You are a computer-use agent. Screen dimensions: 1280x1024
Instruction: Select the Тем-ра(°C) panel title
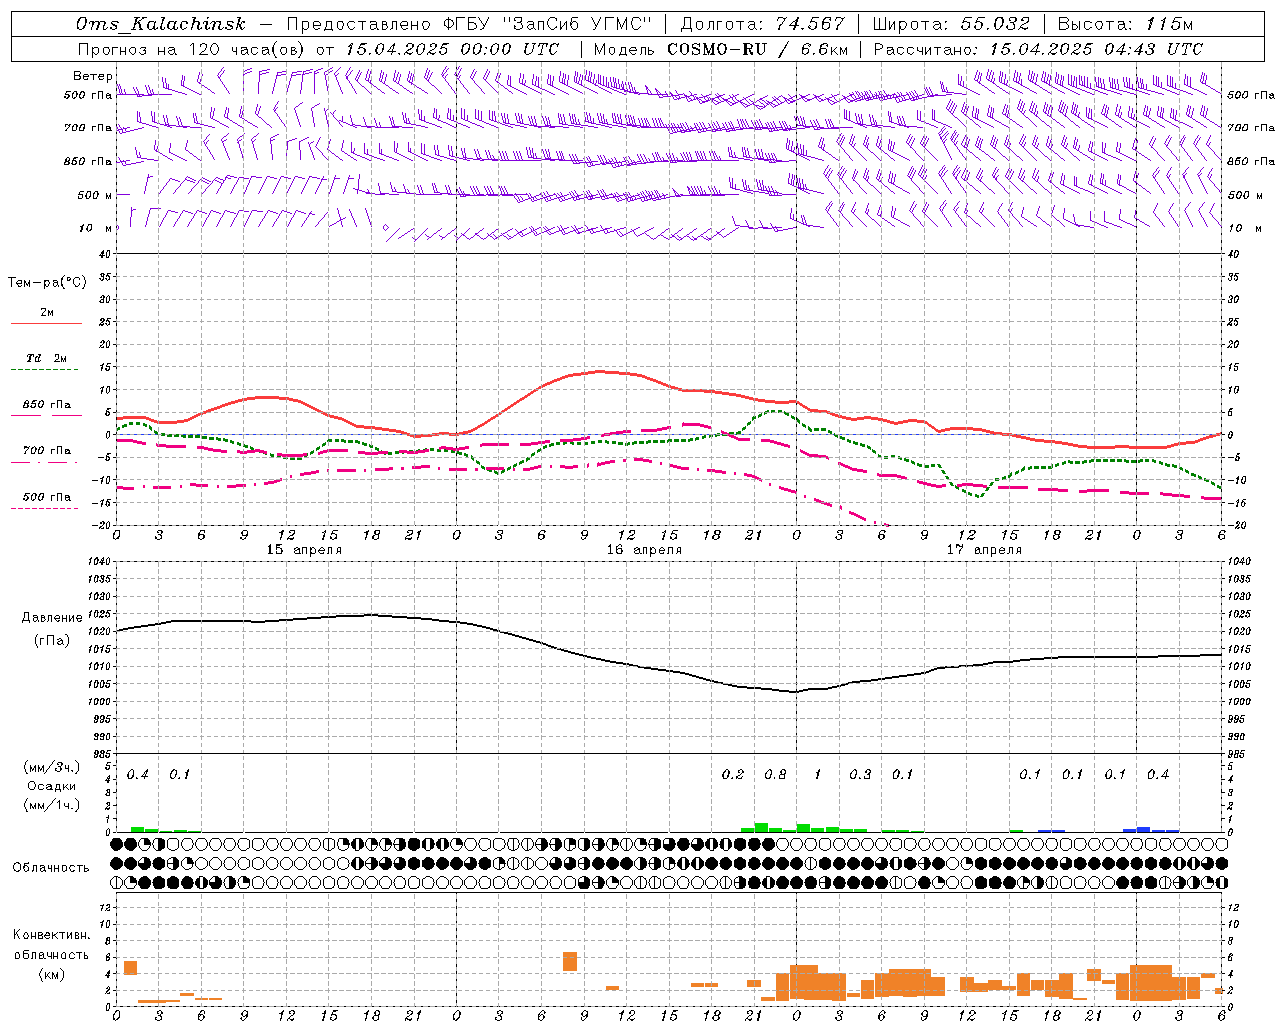click(47, 283)
